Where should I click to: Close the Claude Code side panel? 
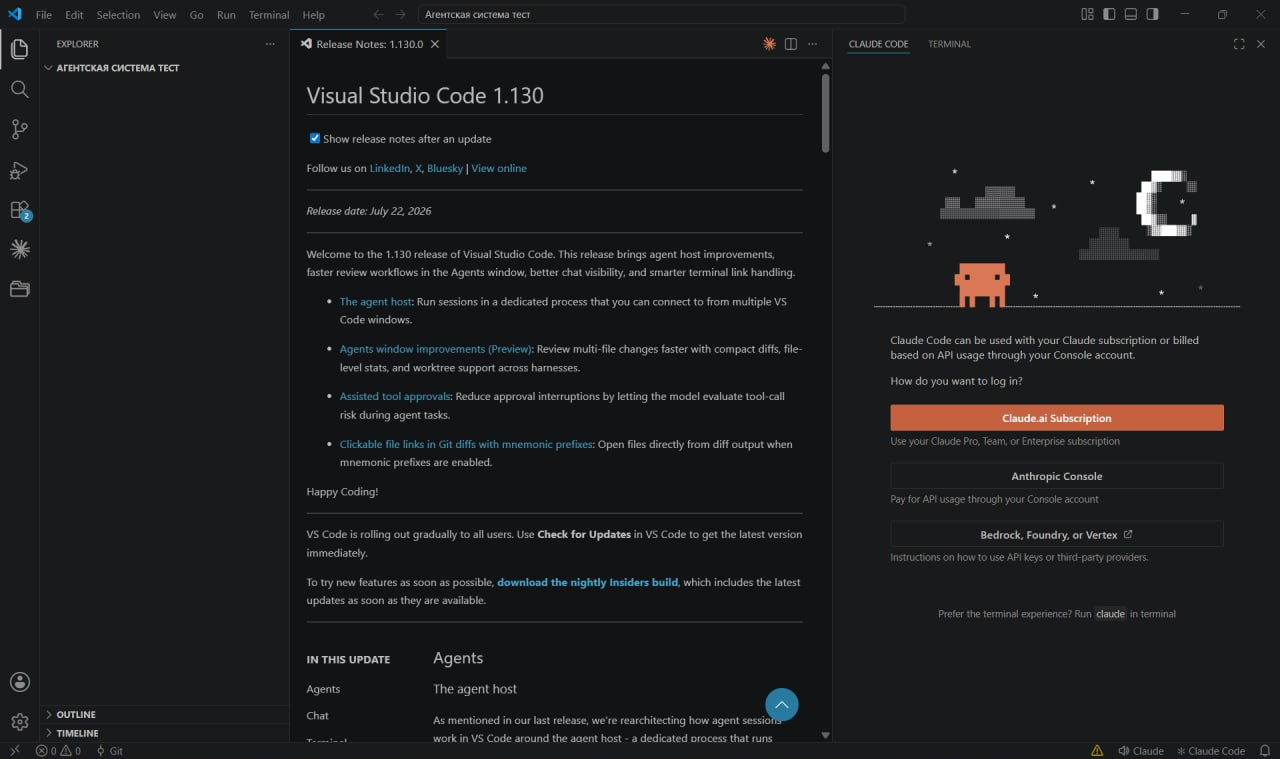tap(1261, 44)
